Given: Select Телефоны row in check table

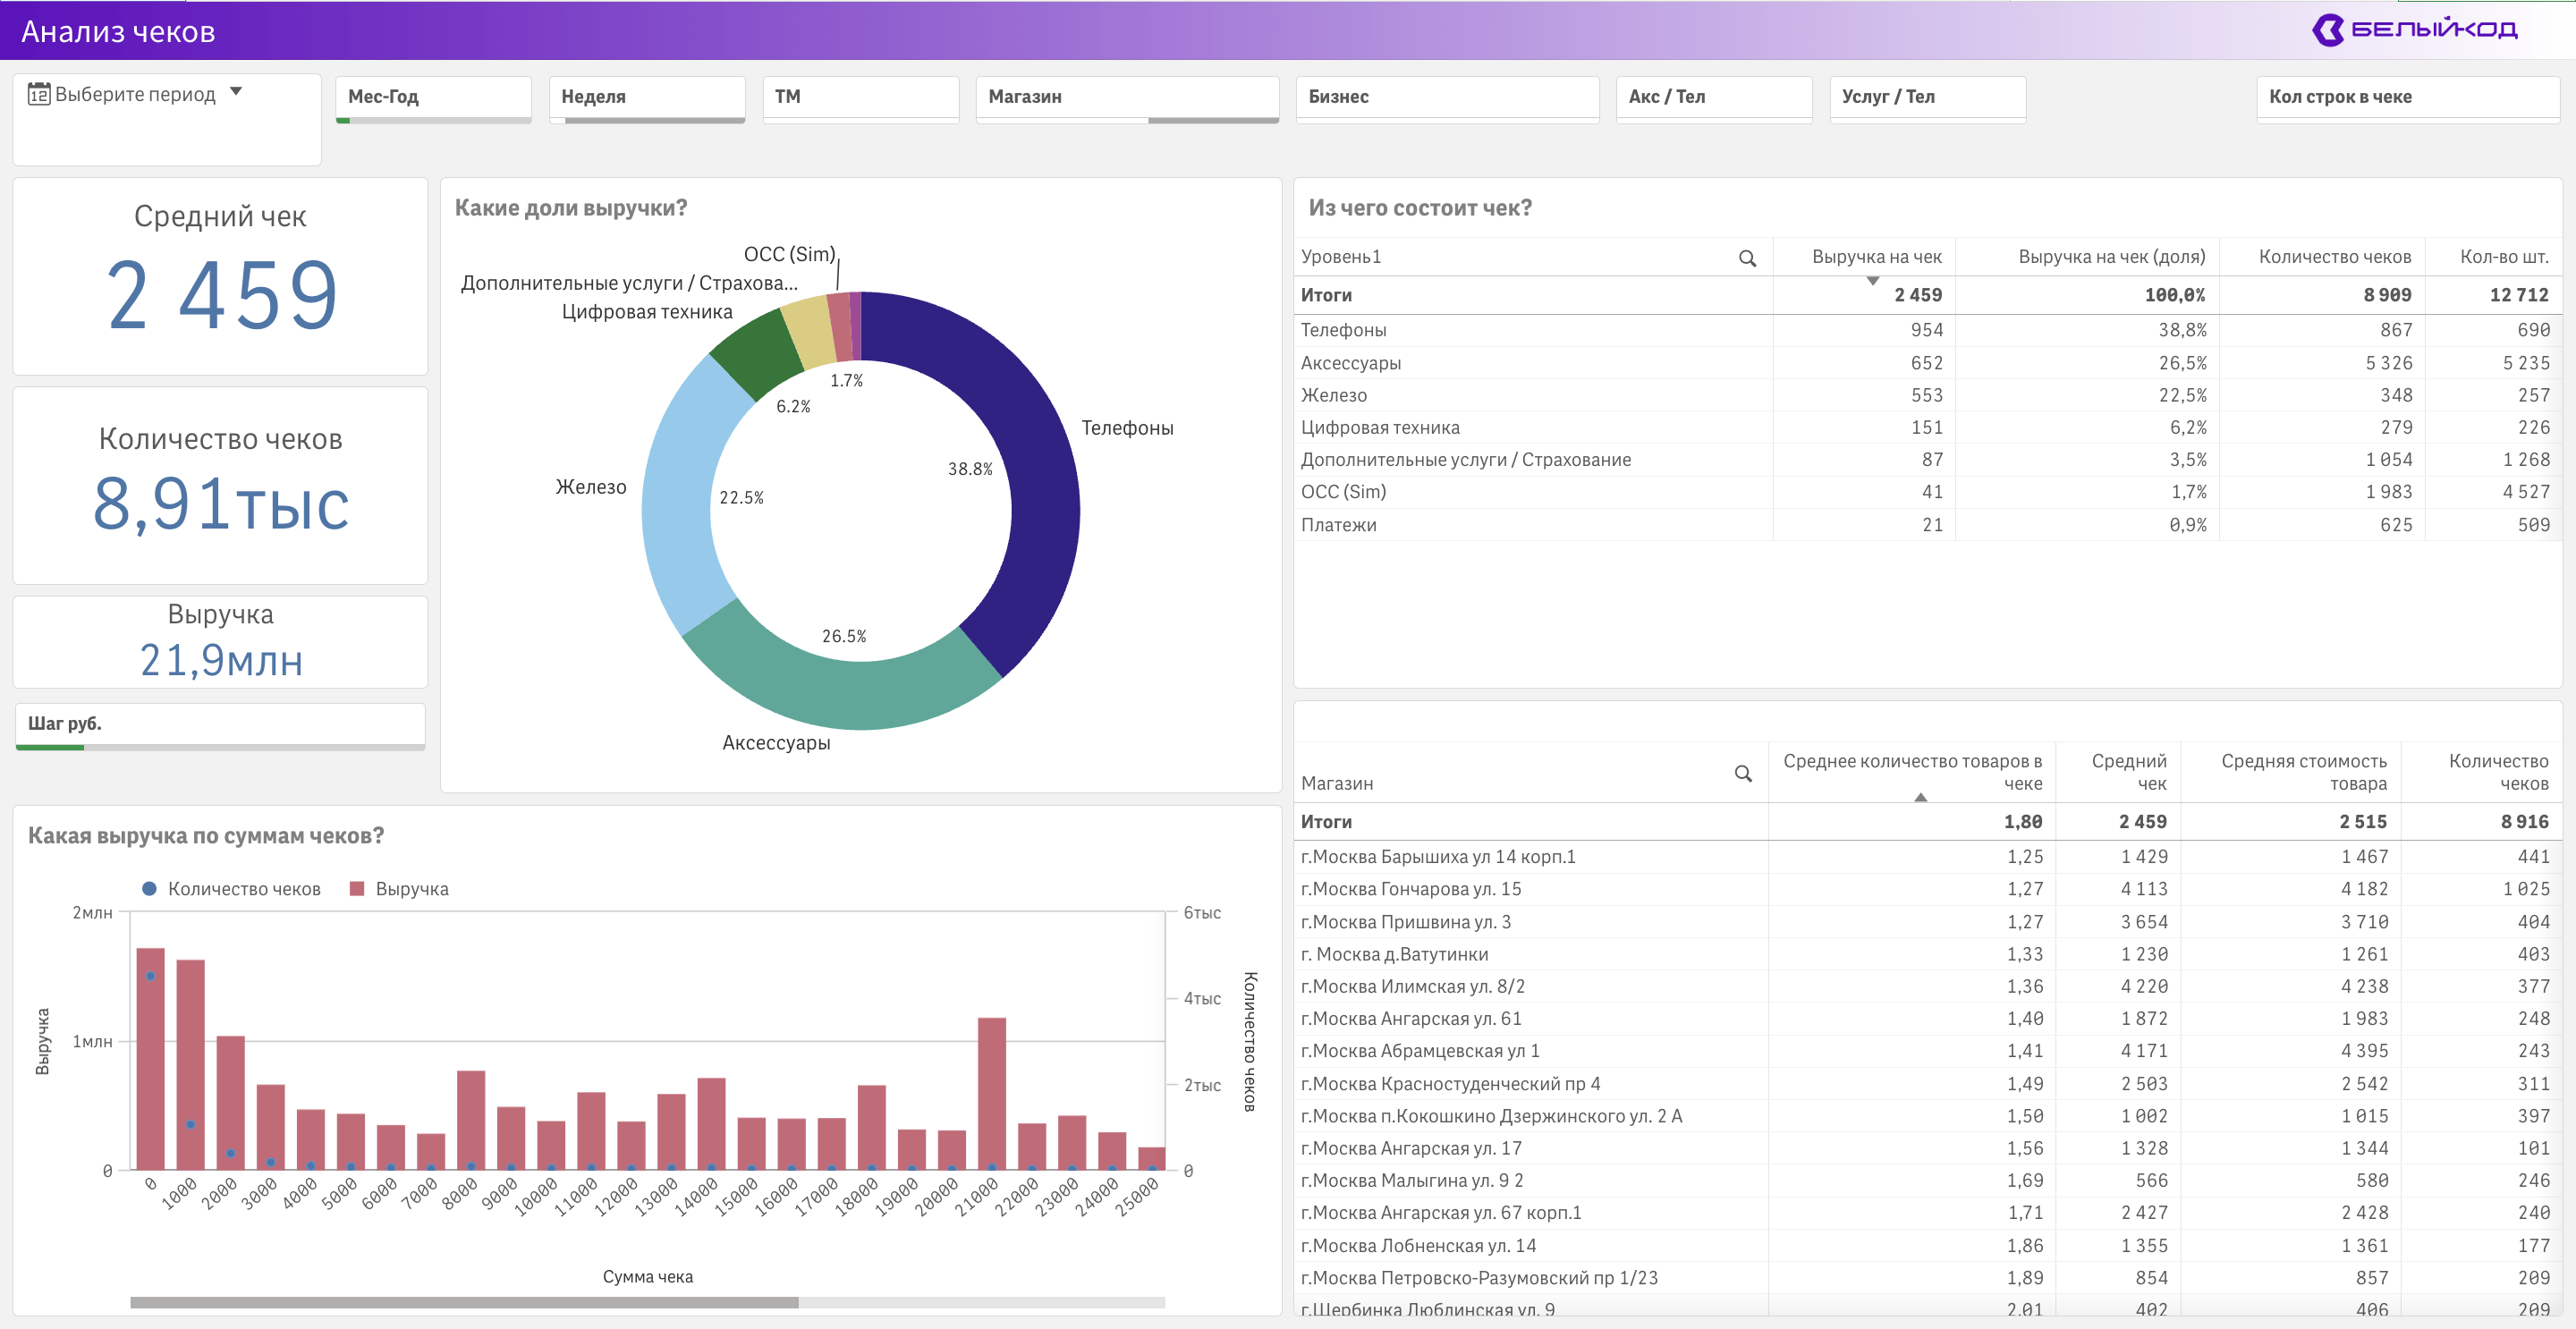Looking at the screenshot, I should (1343, 330).
